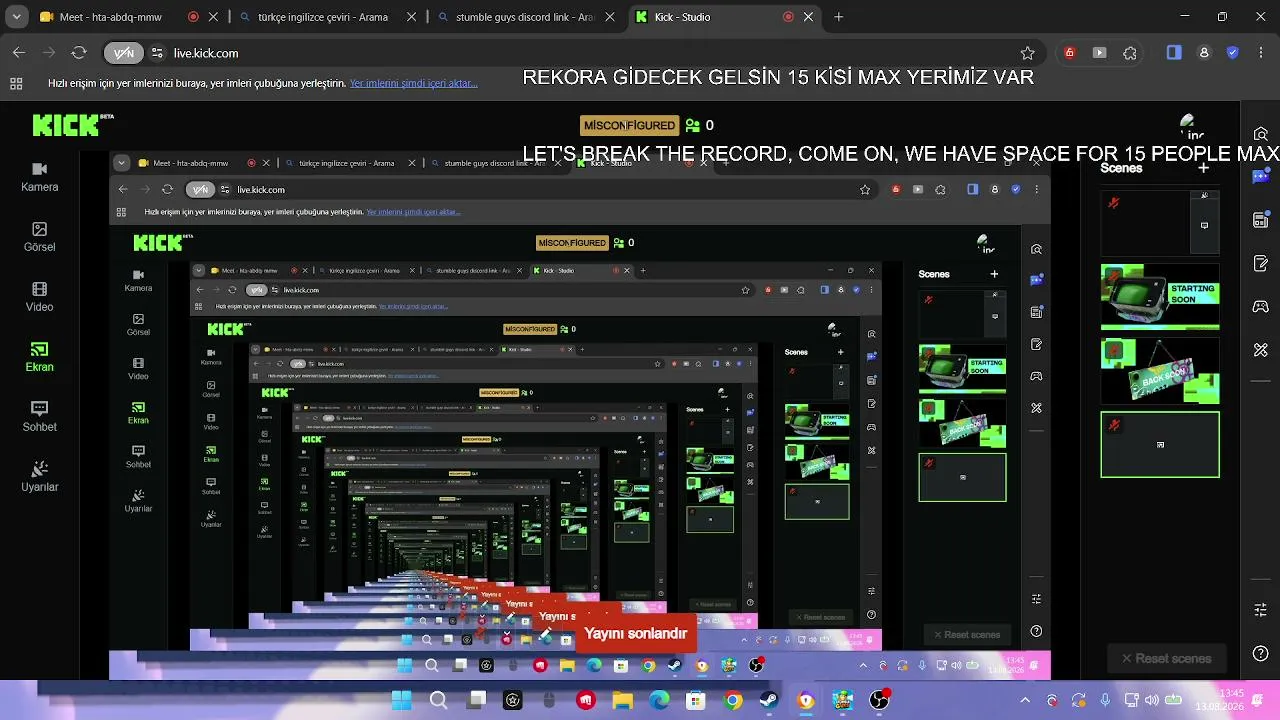This screenshot has height=720, width=1280.
Task: View site information icon beside address
Action: [x=157, y=53]
